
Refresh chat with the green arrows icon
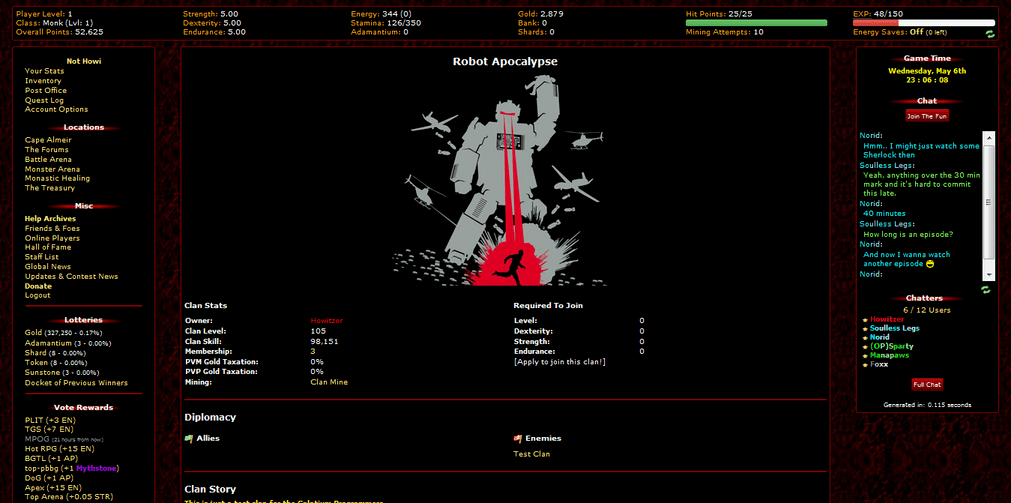pyautogui.click(x=985, y=290)
